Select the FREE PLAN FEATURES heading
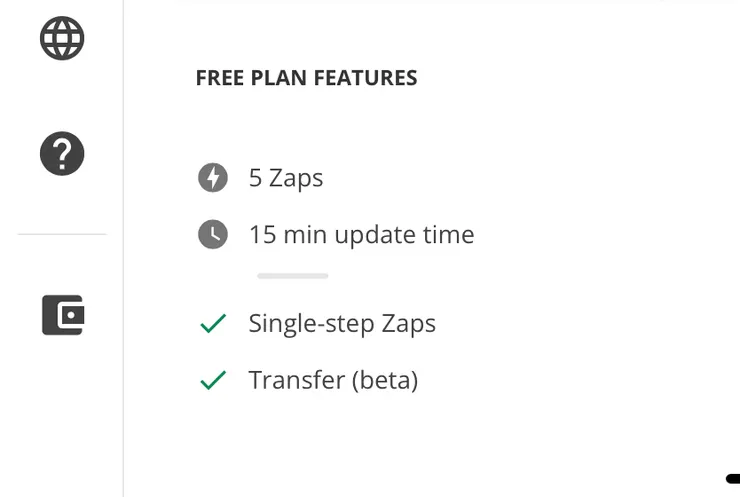Image resolution: width=740 pixels, height=497 pixels. point(306,78)
